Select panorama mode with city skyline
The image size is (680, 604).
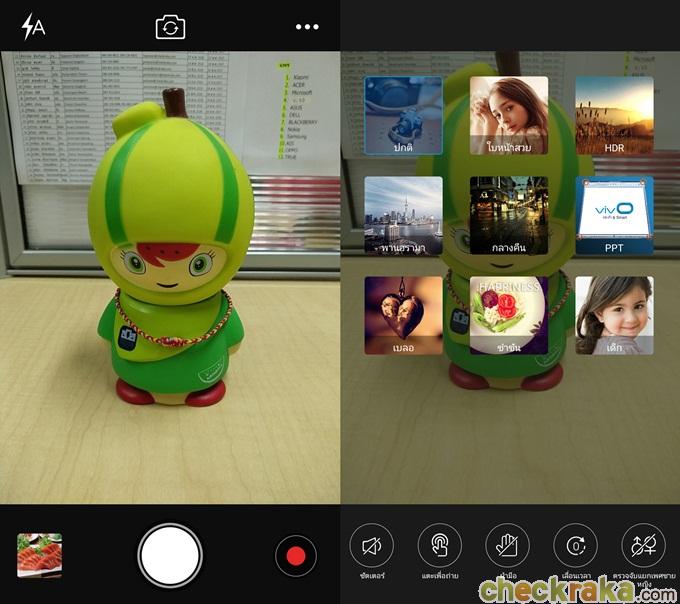[403, 215]
